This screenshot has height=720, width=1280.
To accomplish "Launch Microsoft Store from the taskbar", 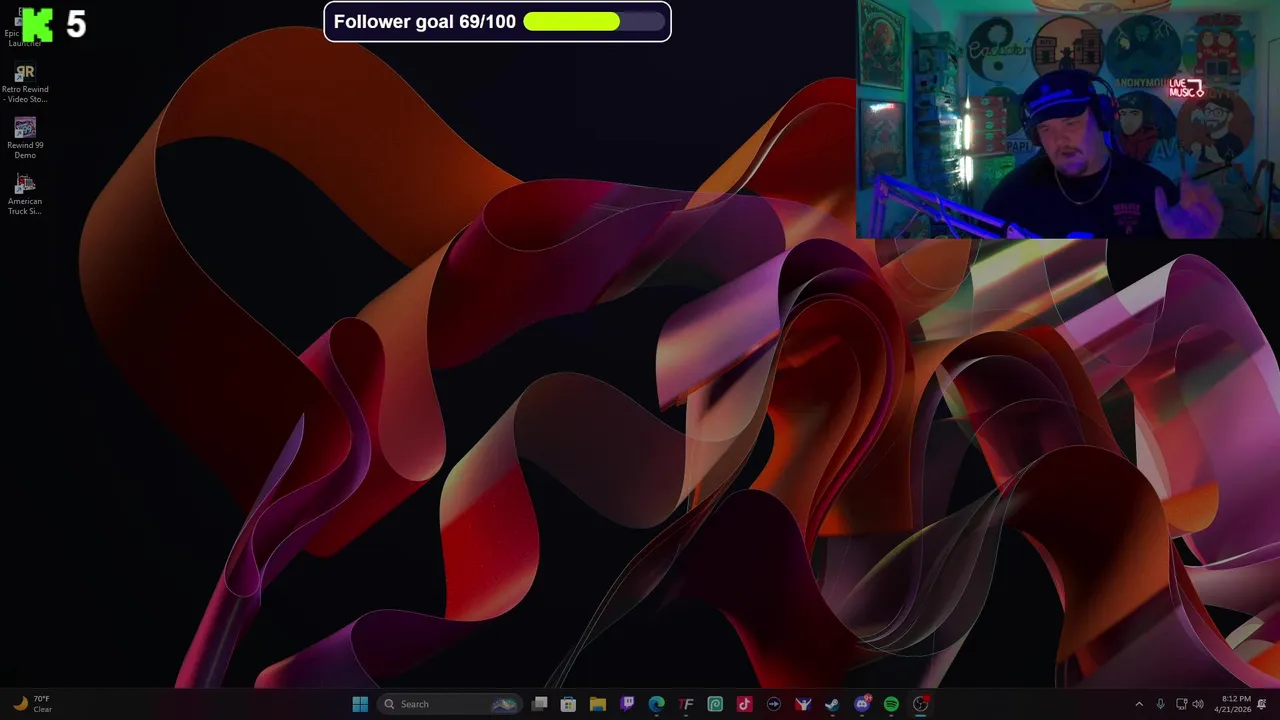I will point(568,704).
